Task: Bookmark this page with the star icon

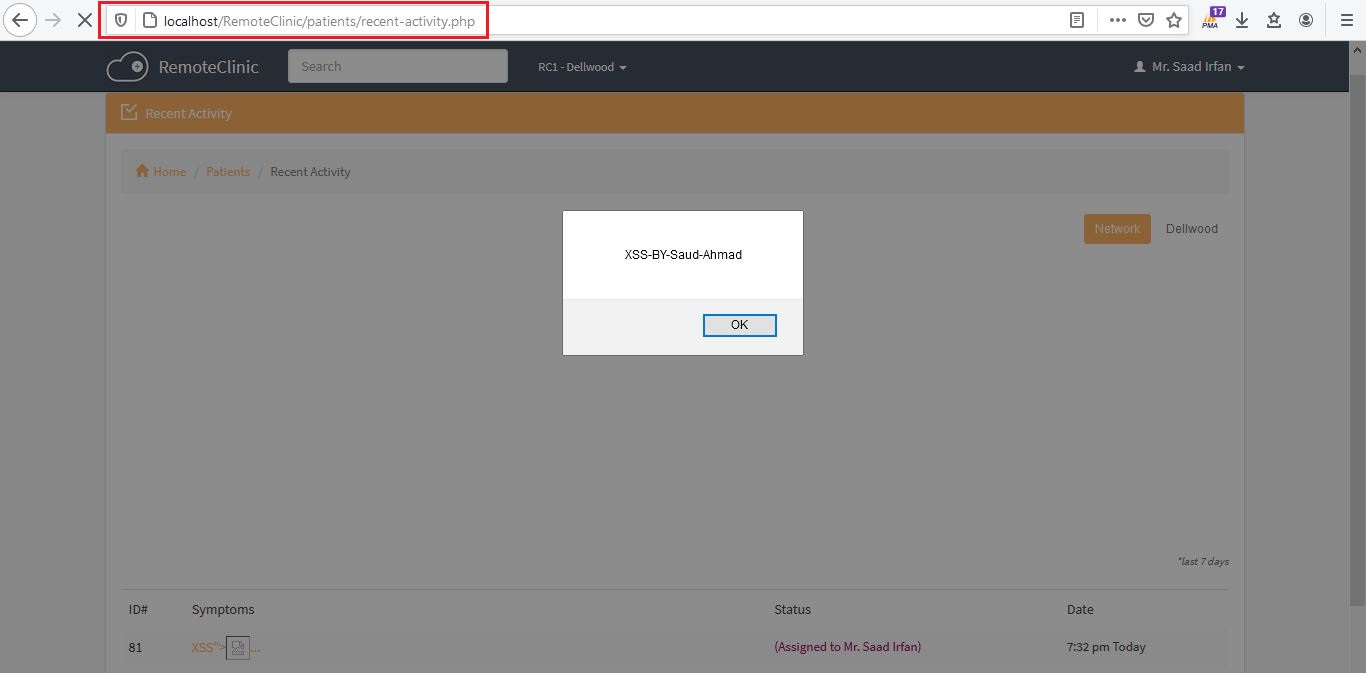Action: 1174,20
